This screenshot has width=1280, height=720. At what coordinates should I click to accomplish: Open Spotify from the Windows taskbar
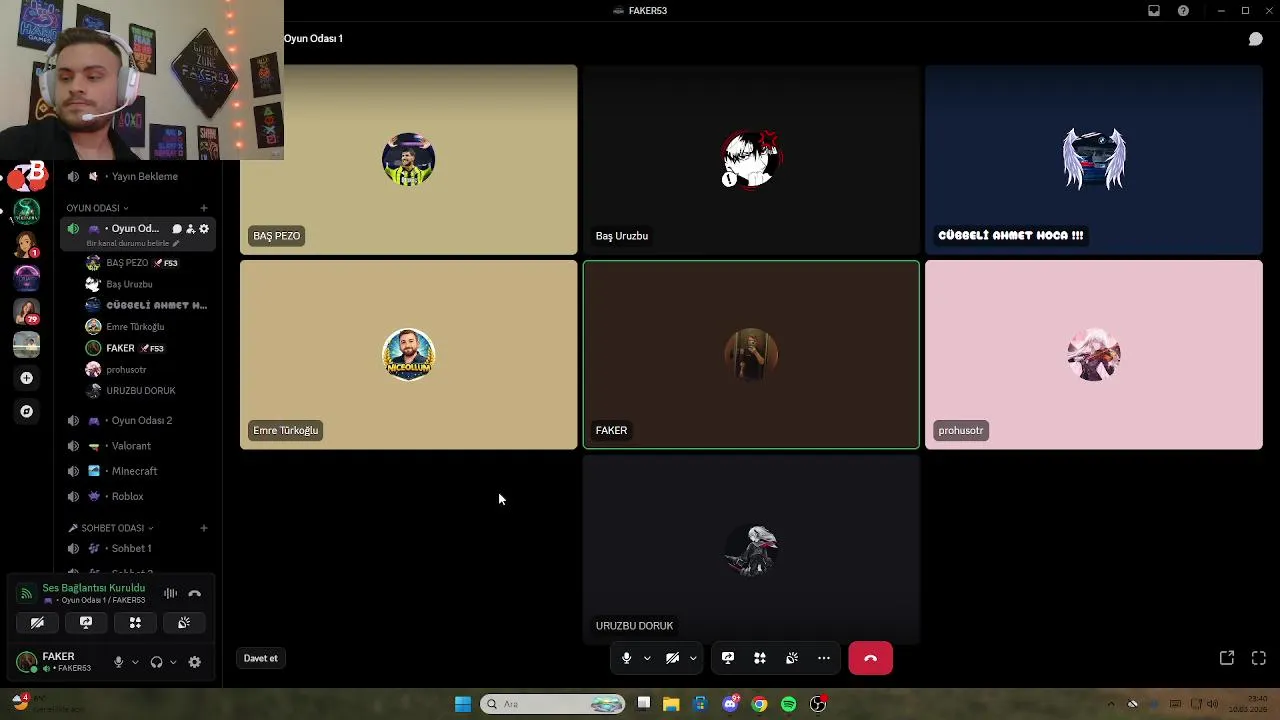pyautogui.click(x=789, y=704)
